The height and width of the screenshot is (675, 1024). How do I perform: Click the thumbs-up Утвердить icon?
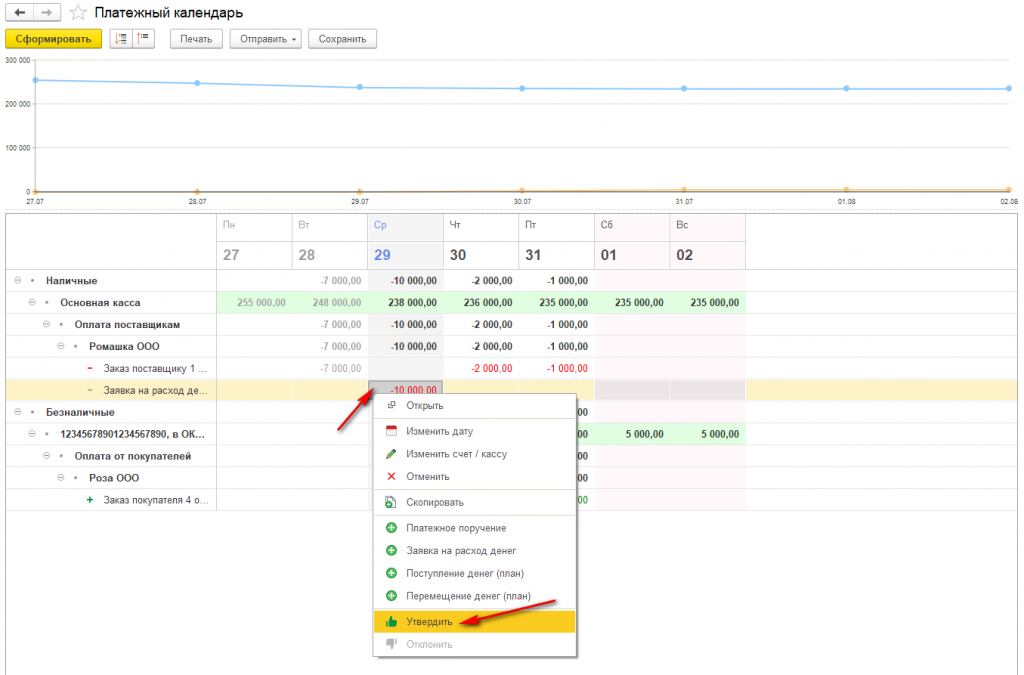point(391,621)
